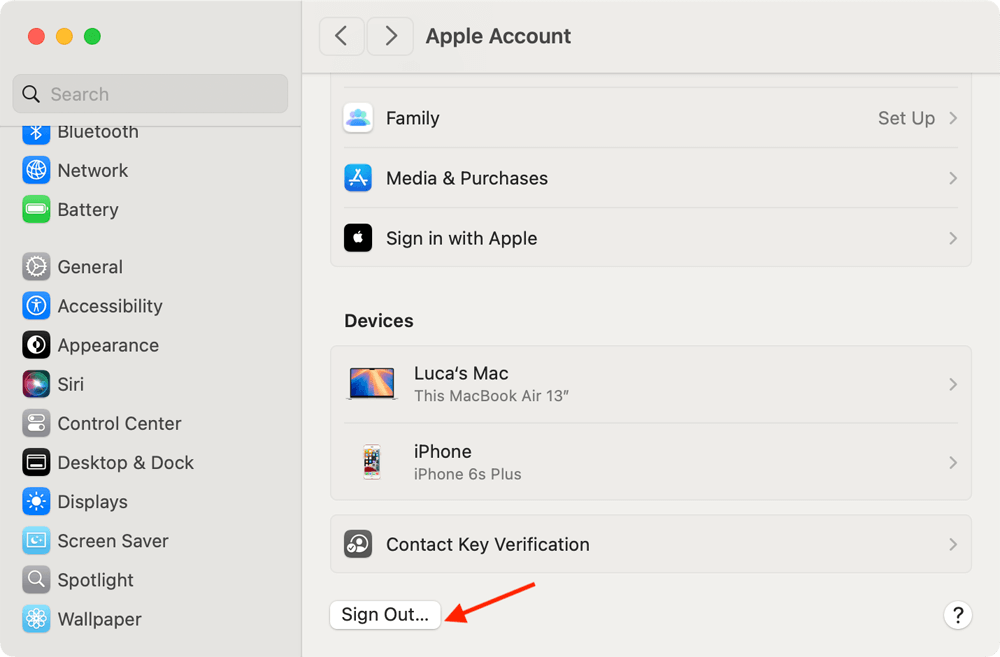Click the Bluetooth icon in sidebar

tap(36, 132)
